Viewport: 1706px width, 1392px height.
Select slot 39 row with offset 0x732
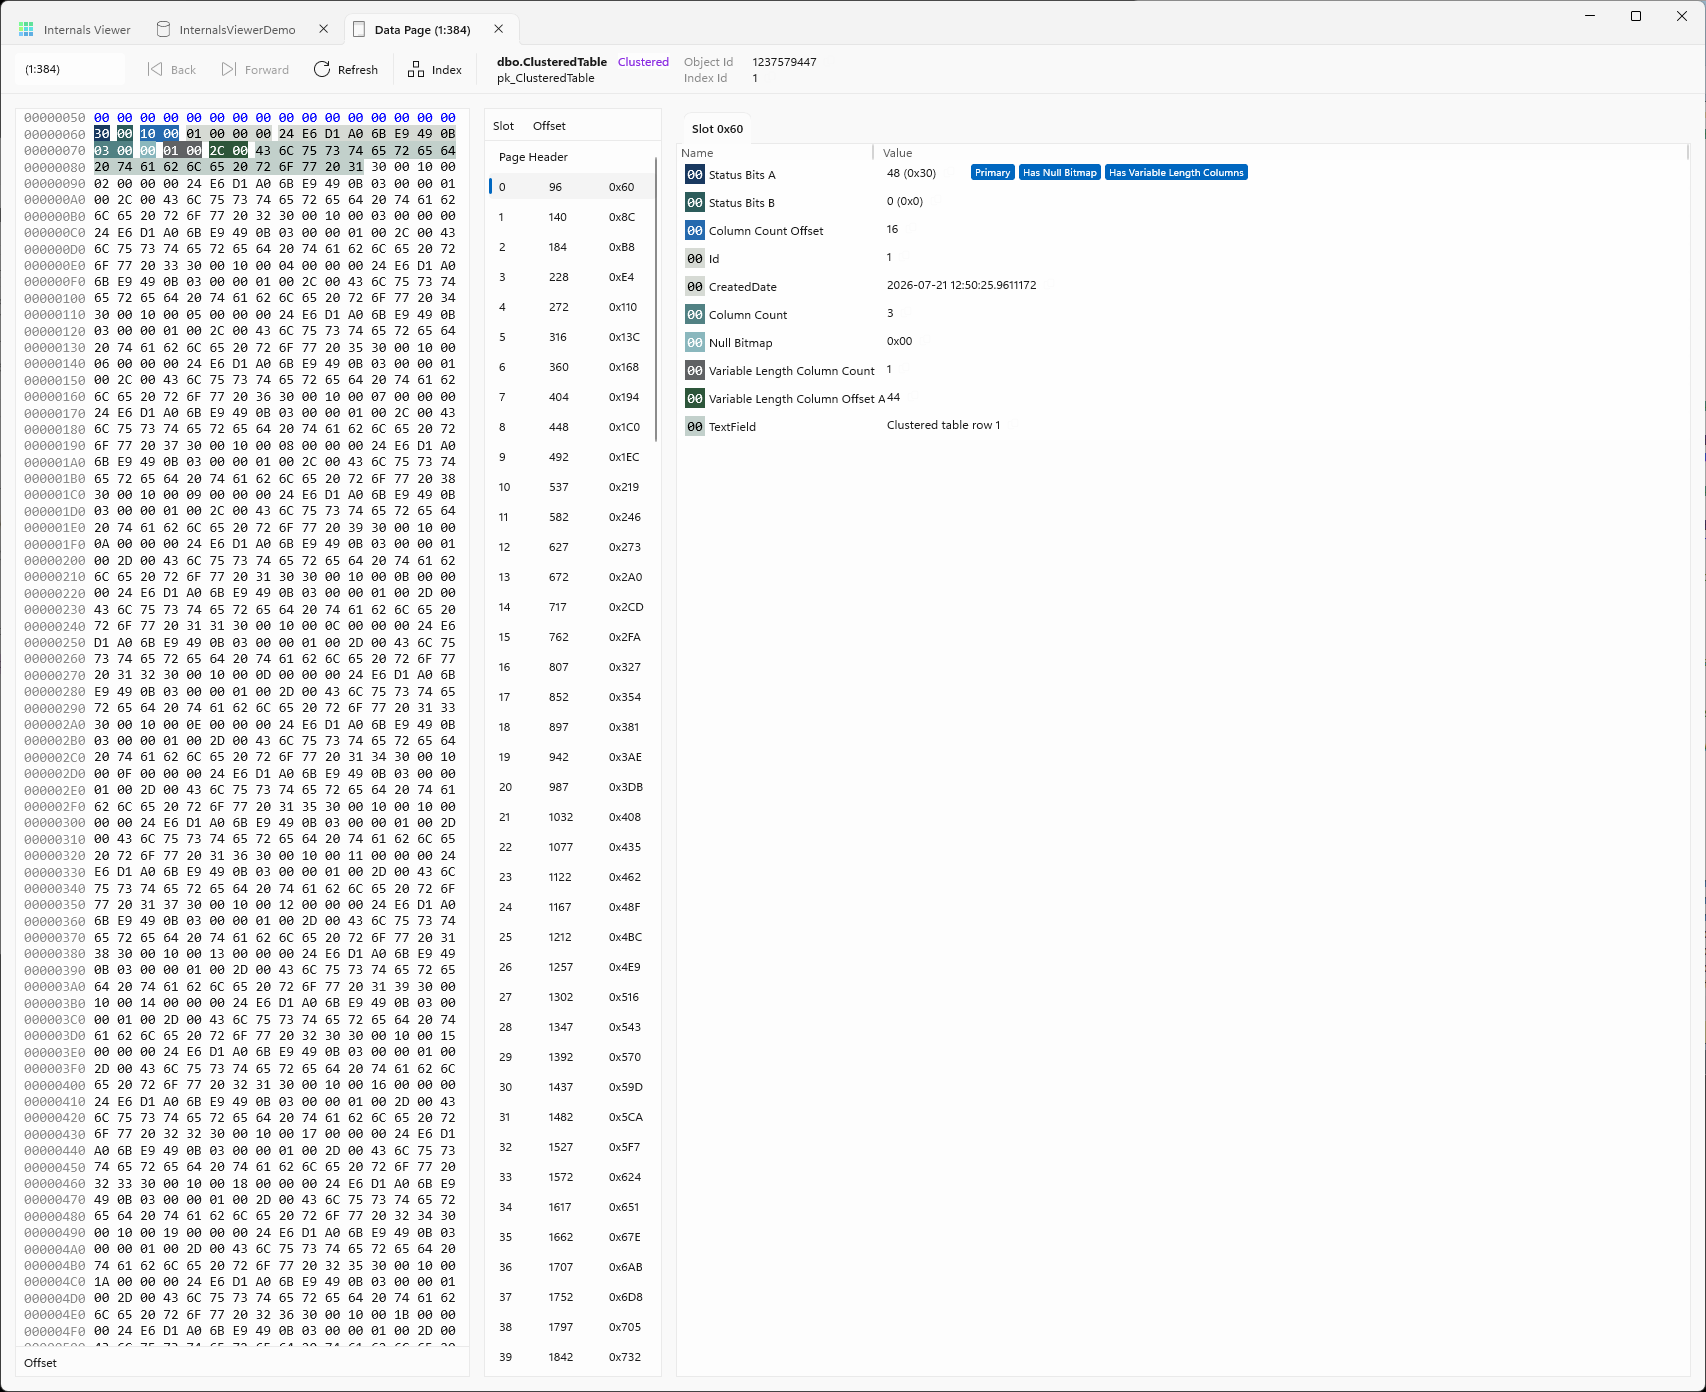point(572,1357)
